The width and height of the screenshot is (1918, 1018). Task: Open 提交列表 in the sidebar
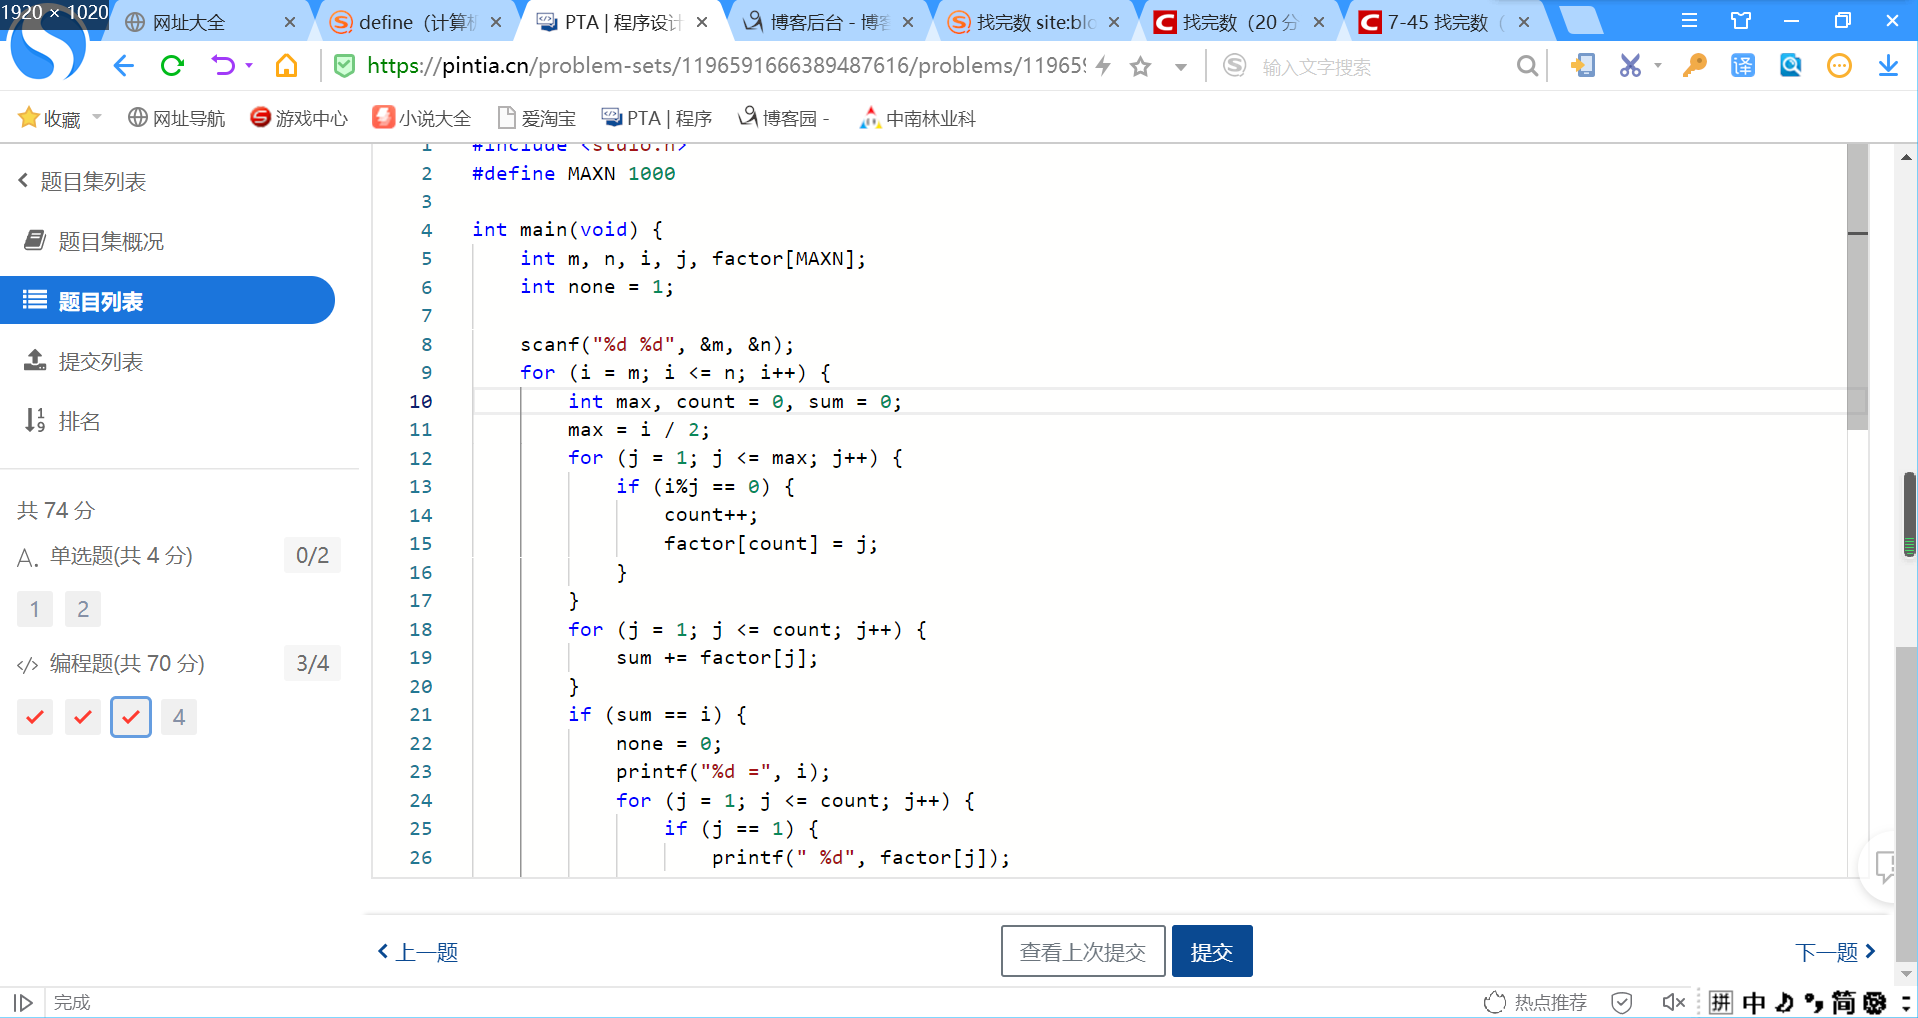pyautogui.click(x=84, y=362)
